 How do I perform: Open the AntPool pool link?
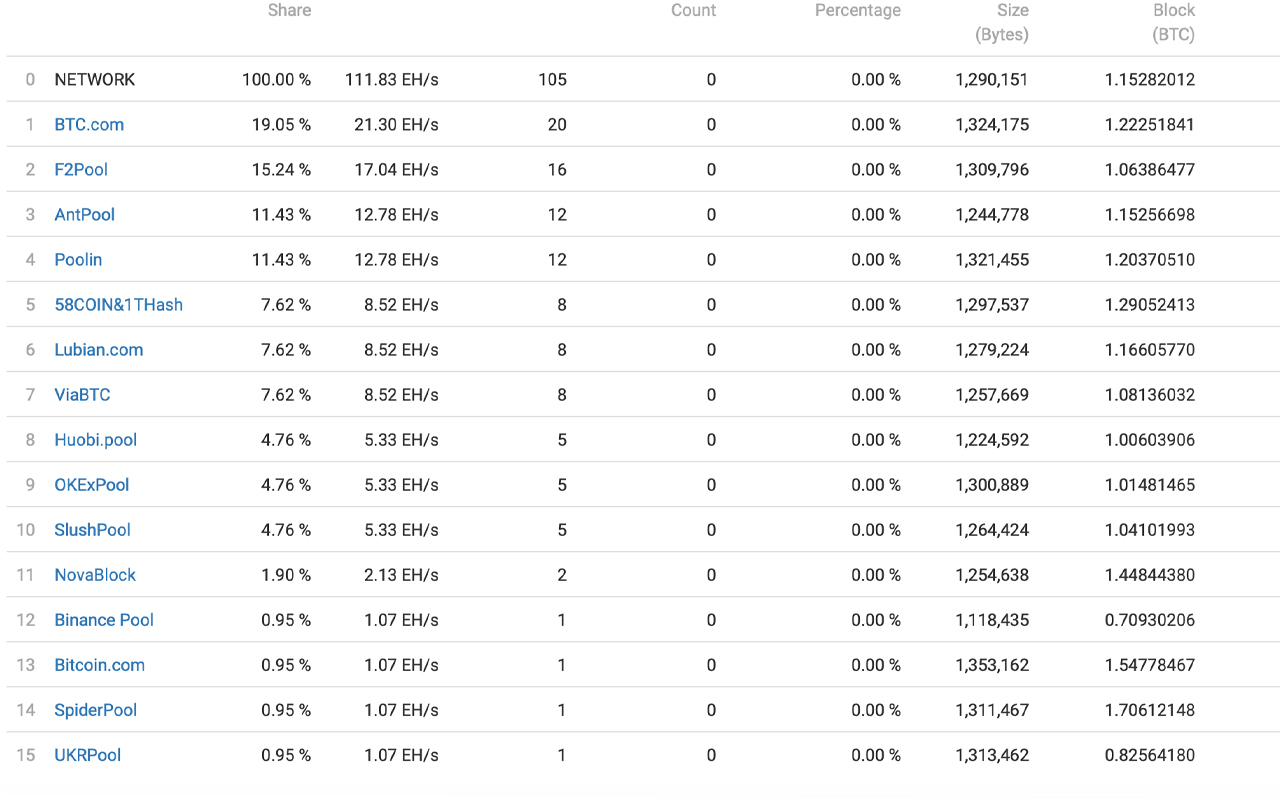pos(84,214)
